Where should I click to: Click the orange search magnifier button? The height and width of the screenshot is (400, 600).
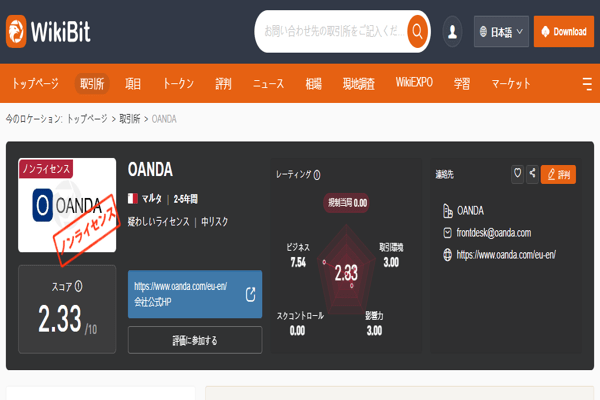(417, 31)
